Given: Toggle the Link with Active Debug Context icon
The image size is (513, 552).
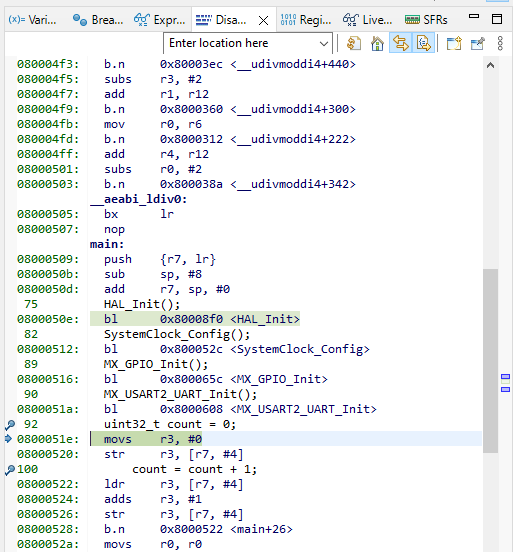Looking at the screenshot, I should [x=401, y=43].
